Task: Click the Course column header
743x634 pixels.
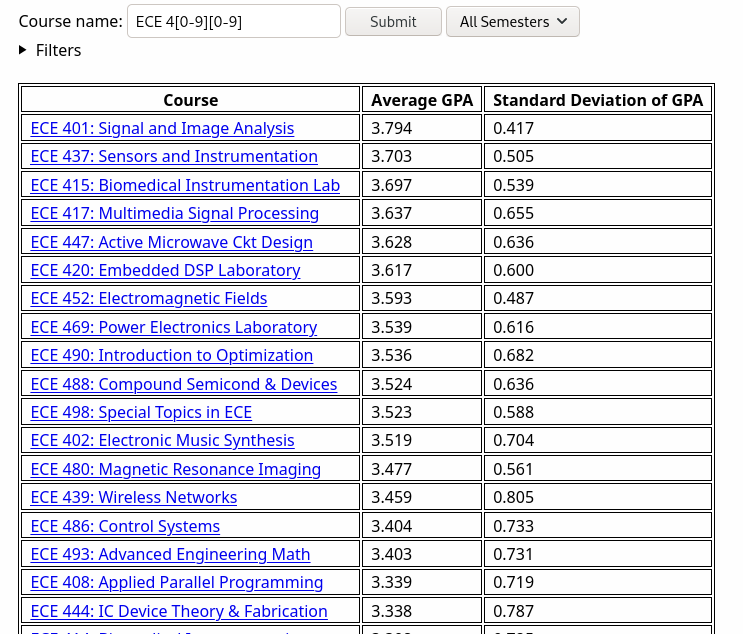Action: point(190,100)
